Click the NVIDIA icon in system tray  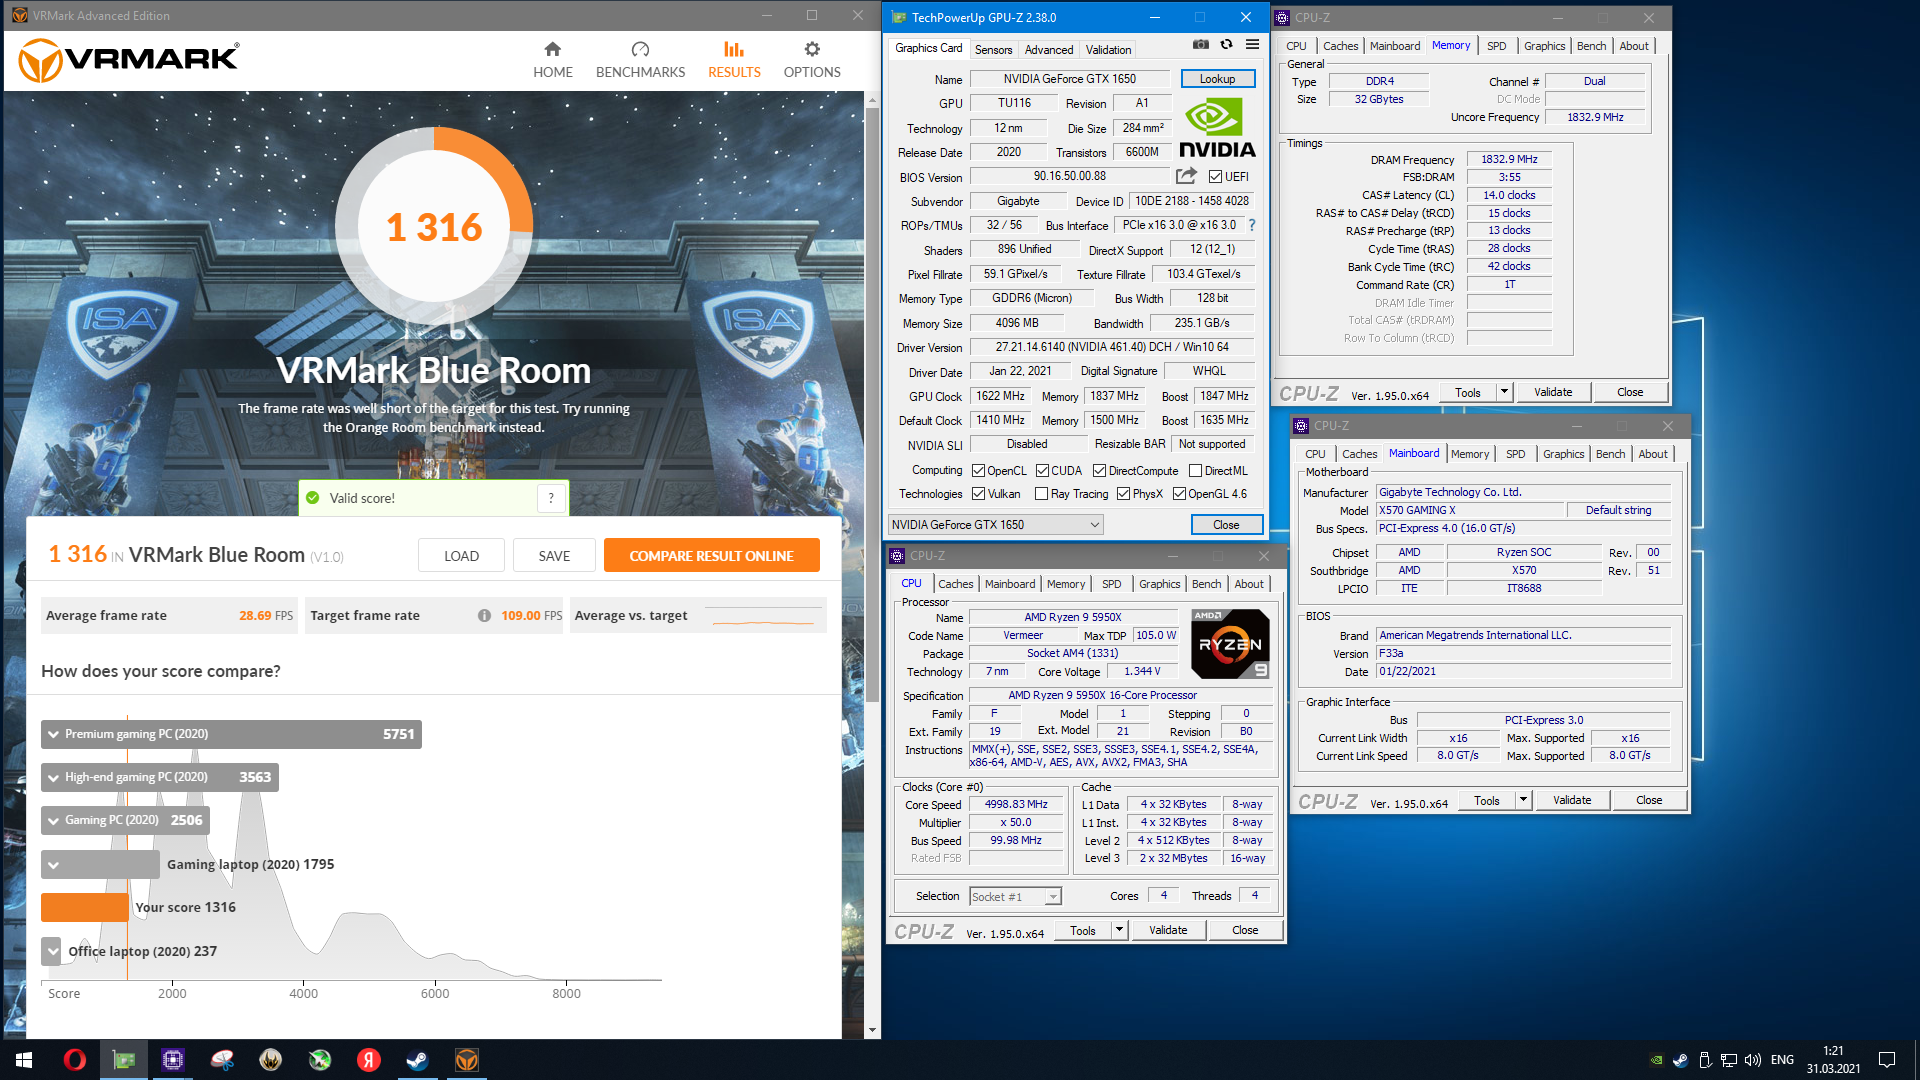point(1656,1060)
